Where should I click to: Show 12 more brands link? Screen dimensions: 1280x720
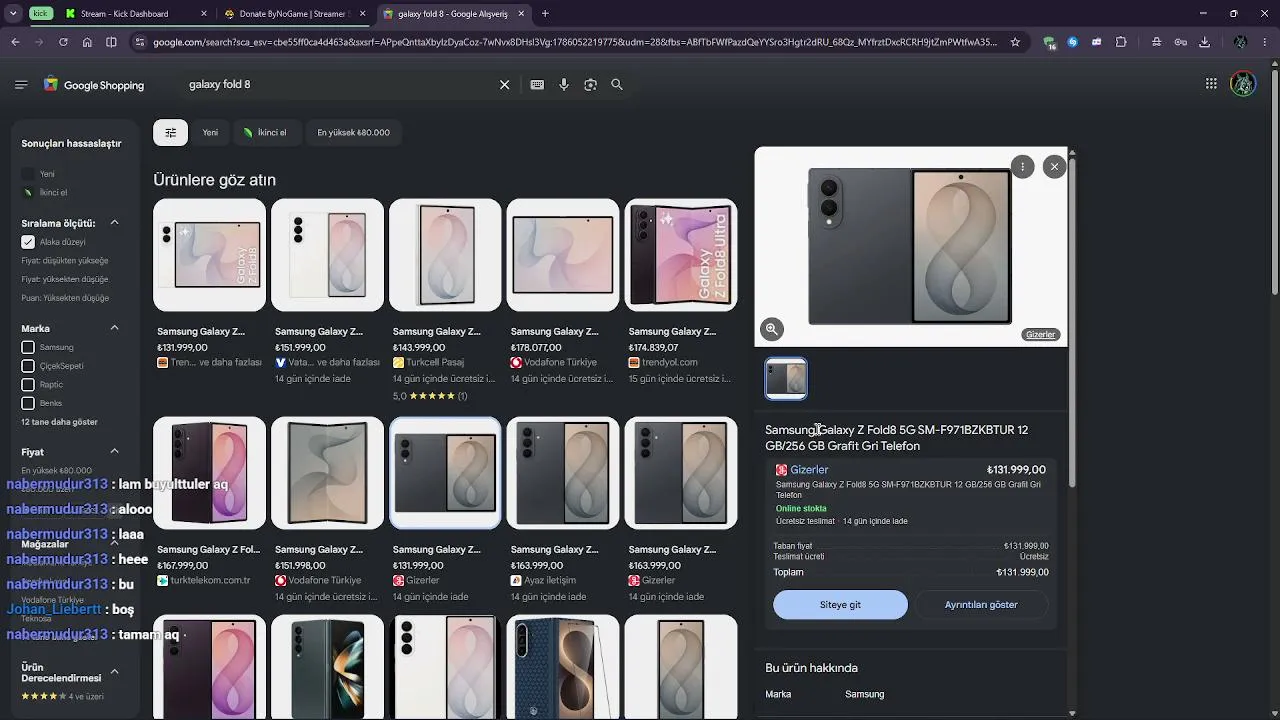60,422
